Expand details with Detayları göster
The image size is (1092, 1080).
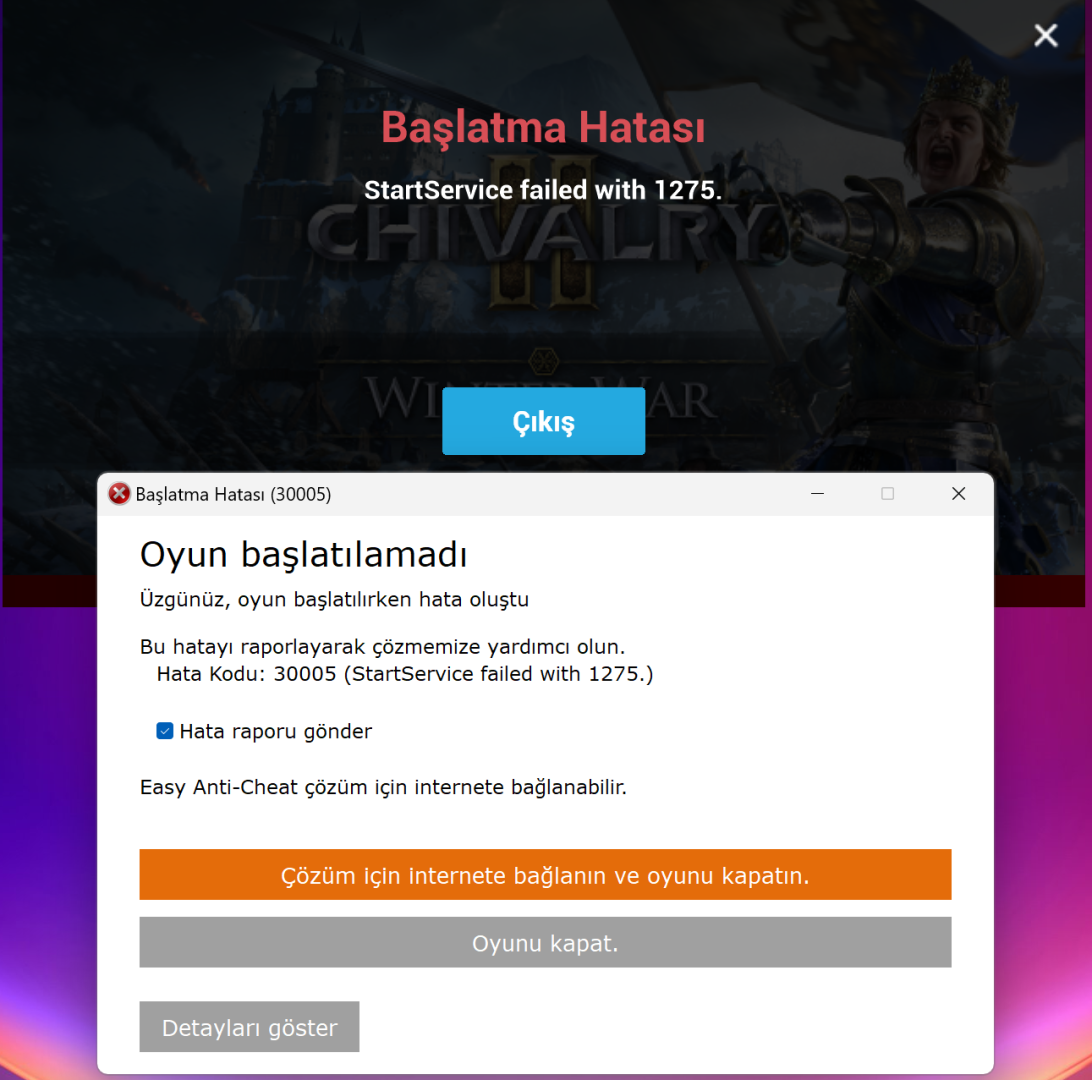pos(249,1027)
